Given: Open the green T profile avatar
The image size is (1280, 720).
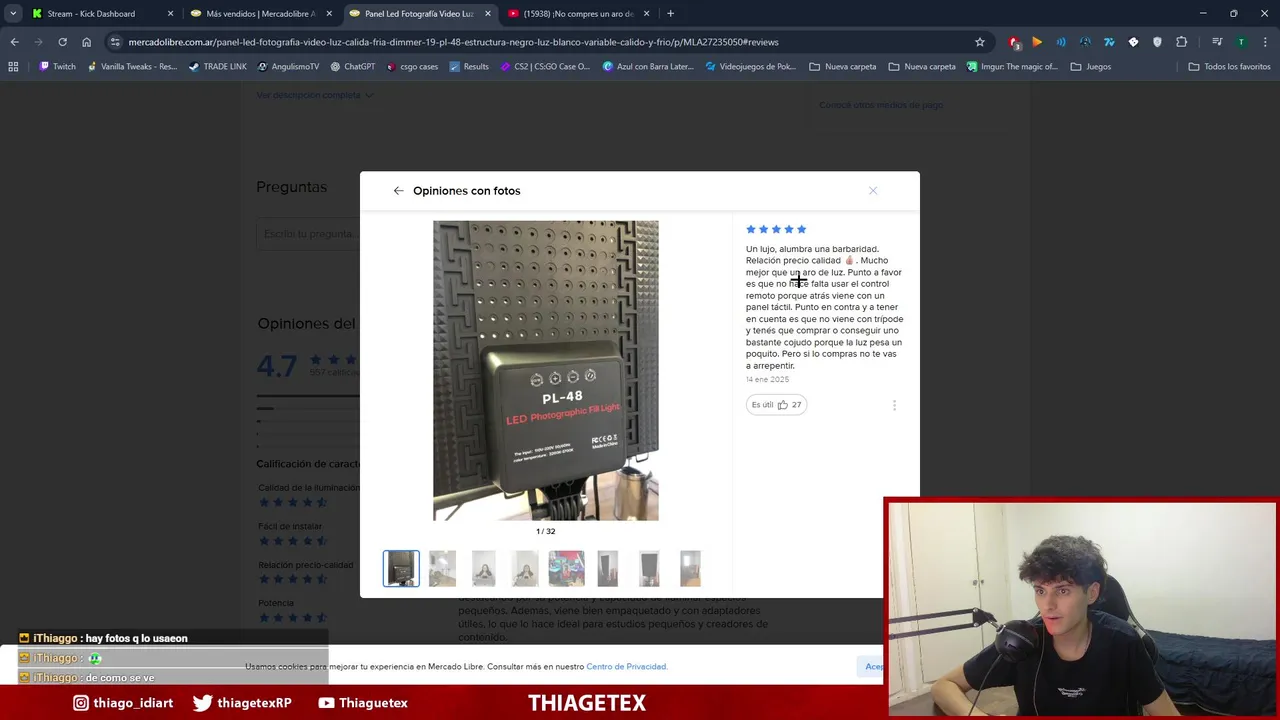Looking at the screenshot, I should [1241, 42].
